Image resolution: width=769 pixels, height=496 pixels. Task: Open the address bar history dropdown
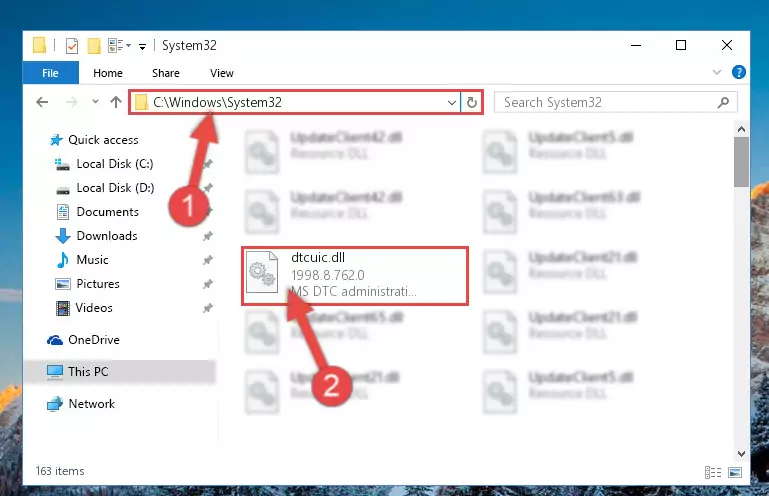coord(452,103)
